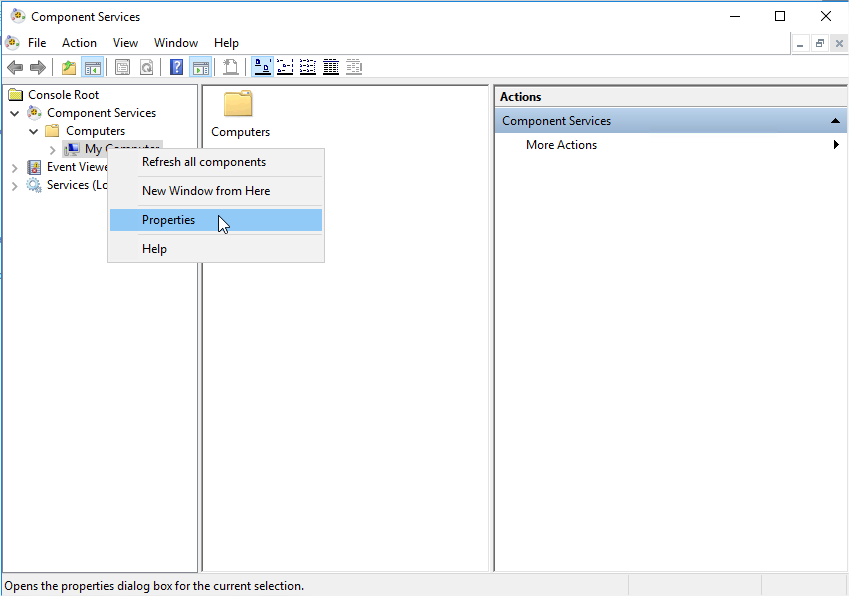Screen dimensions: 849x596
Task: Click the Forward arrow in toolbar
Action: (x=38, y=67)
